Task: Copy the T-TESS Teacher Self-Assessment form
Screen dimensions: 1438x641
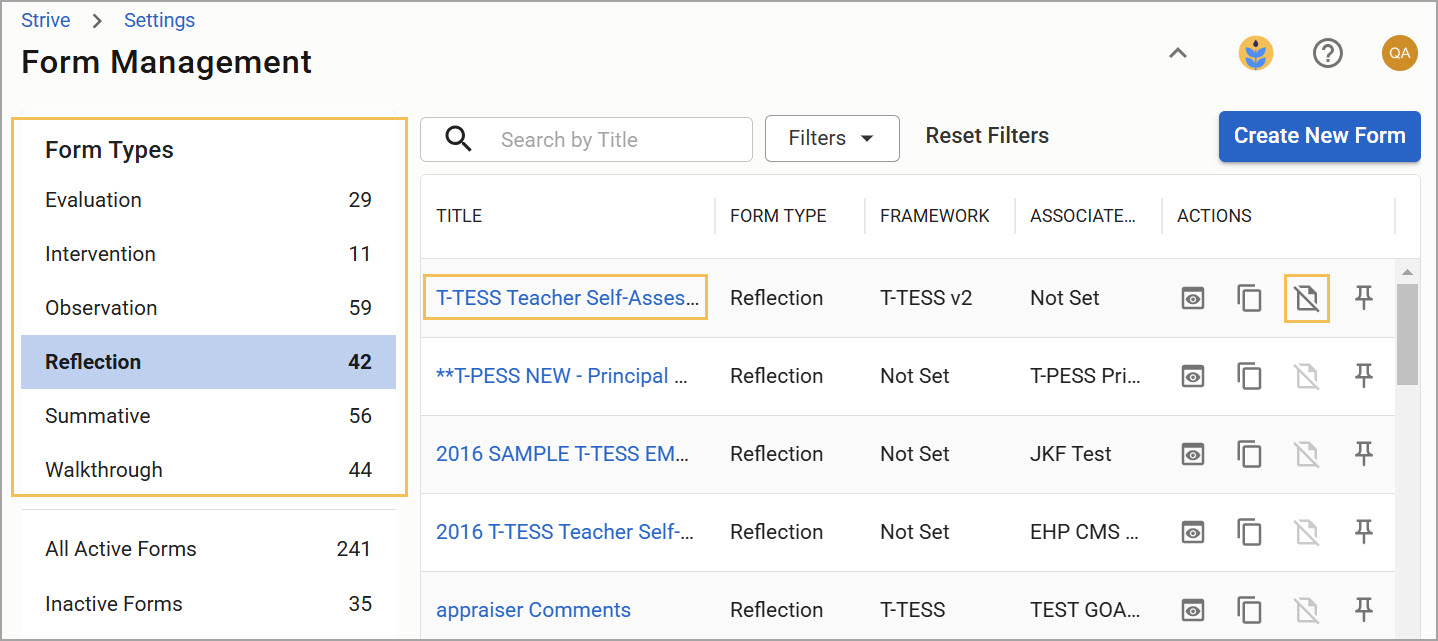Action: 1249,298
